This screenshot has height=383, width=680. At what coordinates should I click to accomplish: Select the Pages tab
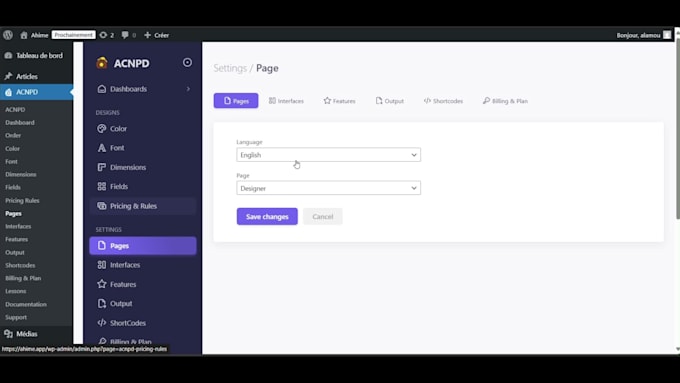point(236,101)
